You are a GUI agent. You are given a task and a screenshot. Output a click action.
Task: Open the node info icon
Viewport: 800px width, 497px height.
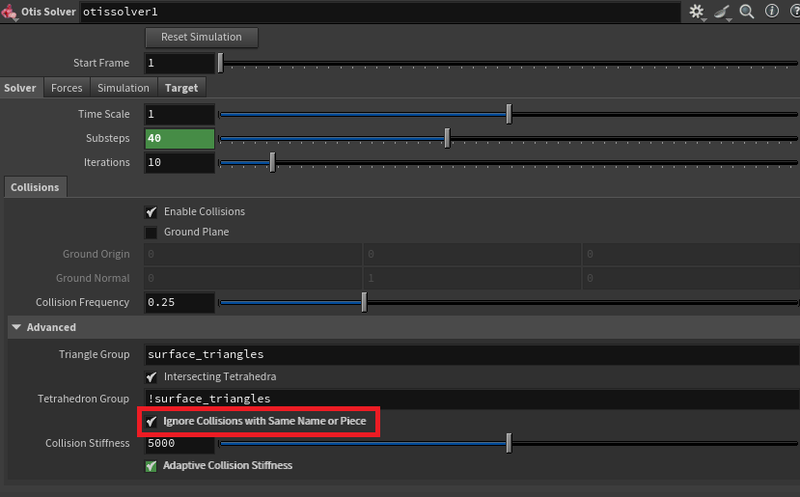pyautogui.click(x=769, y=12)
